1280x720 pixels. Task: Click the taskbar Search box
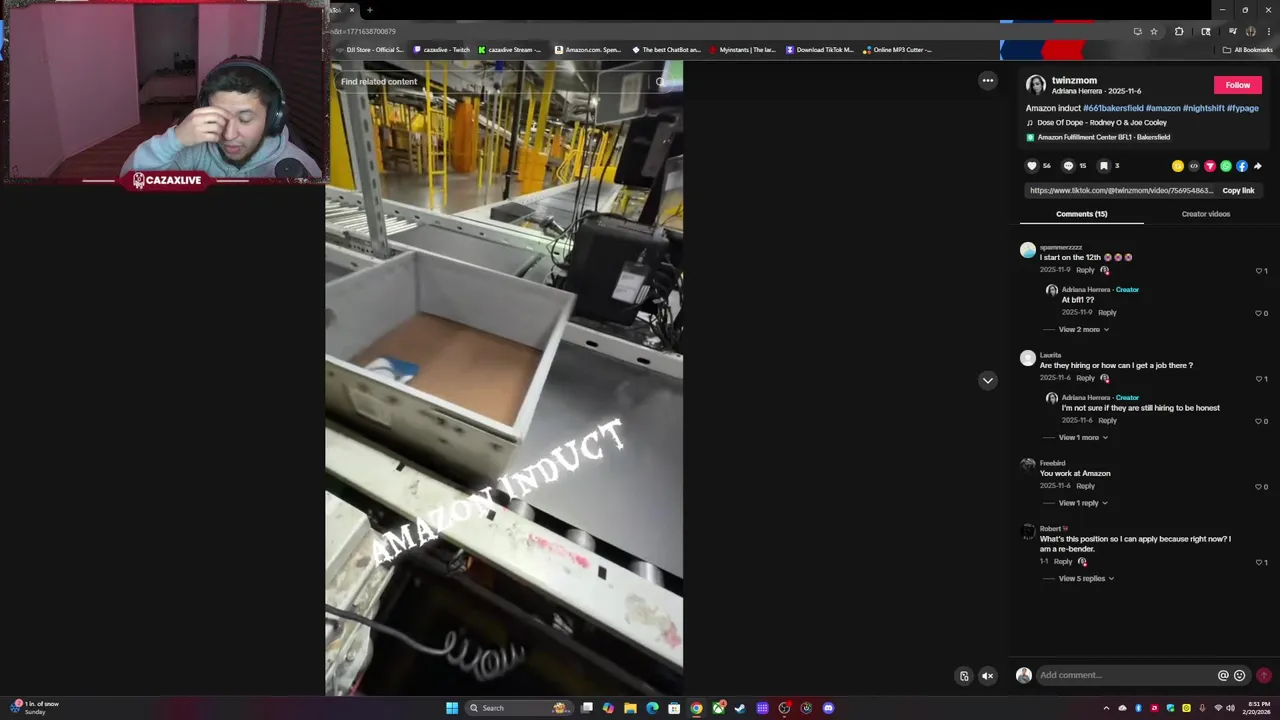[520, 708]
